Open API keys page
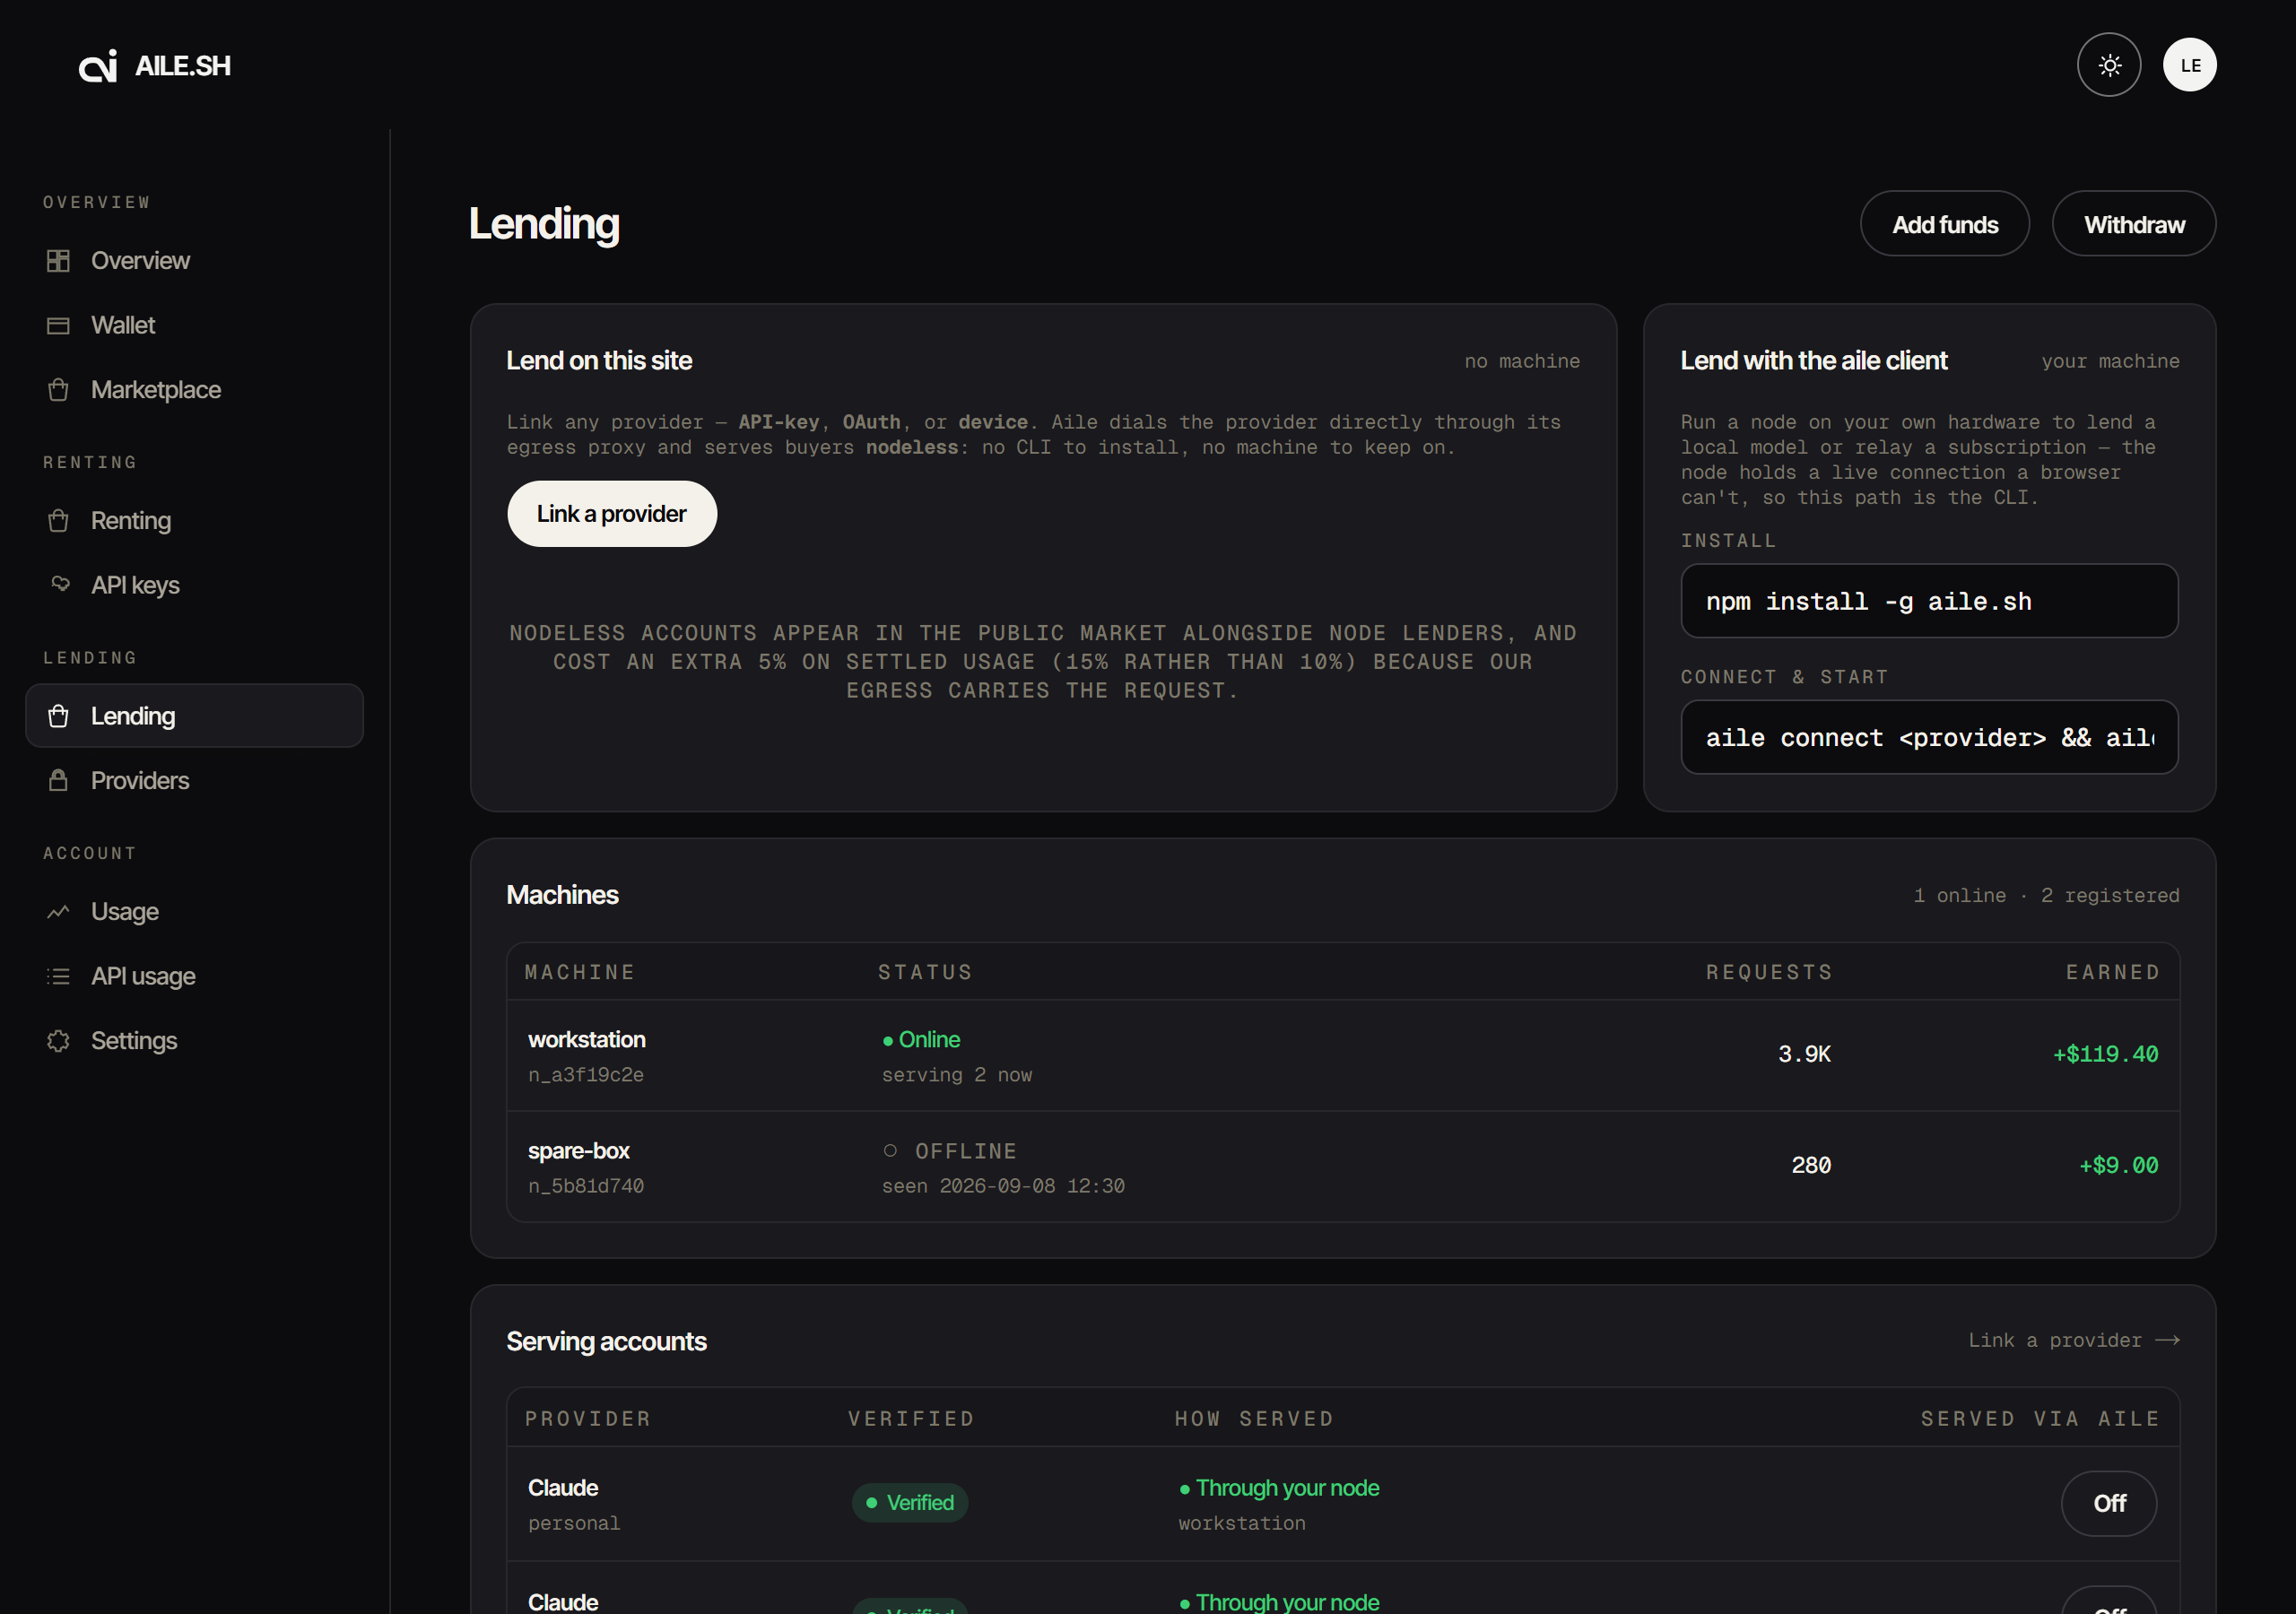2296x1614 pixels. click(194, 585)
